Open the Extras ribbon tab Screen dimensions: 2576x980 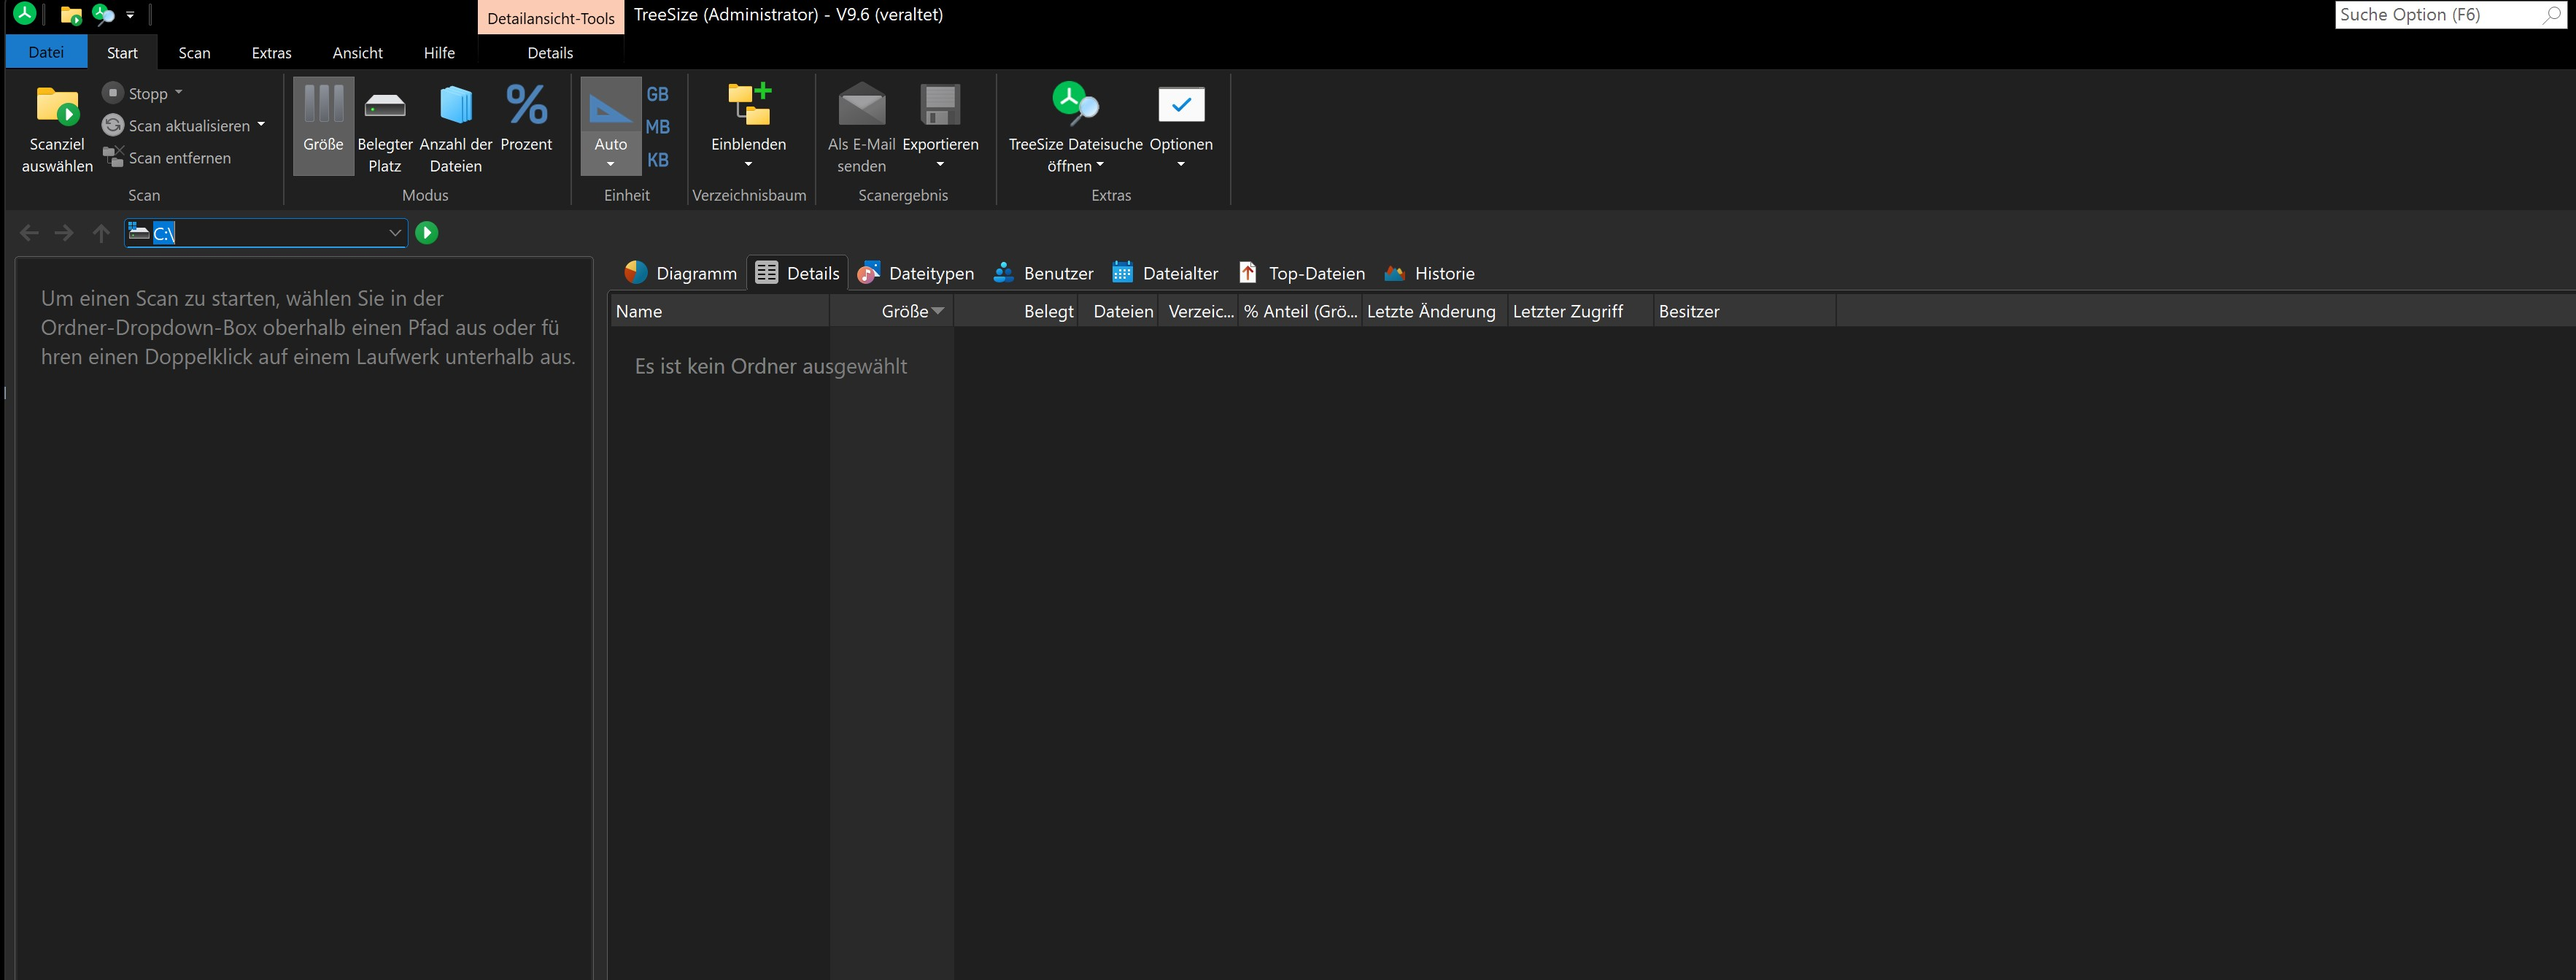(271, 52)
